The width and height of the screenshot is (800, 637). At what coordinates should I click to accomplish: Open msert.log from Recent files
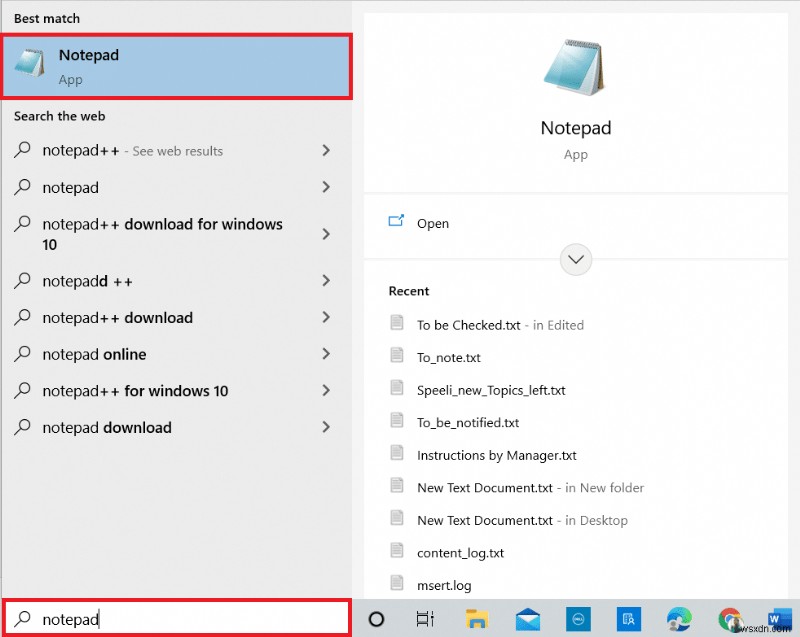pyautogui.click(x=443, y=584)
